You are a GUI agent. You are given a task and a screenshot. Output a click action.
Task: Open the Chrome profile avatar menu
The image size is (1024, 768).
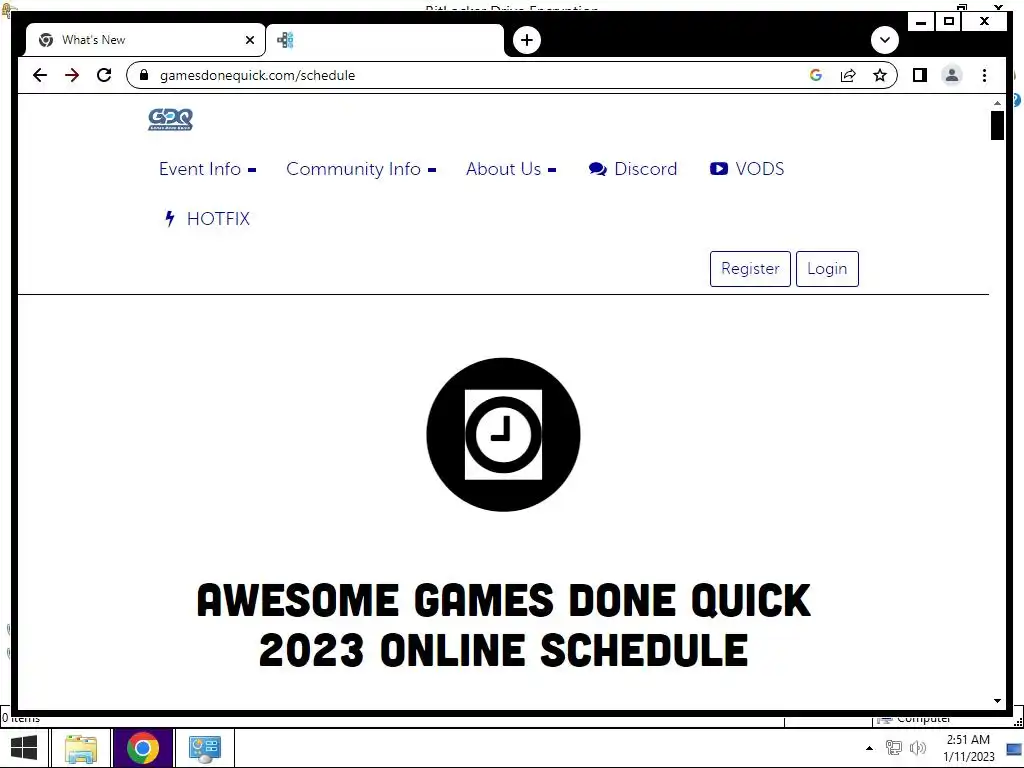pyautogui.click(x=952, y=75)
